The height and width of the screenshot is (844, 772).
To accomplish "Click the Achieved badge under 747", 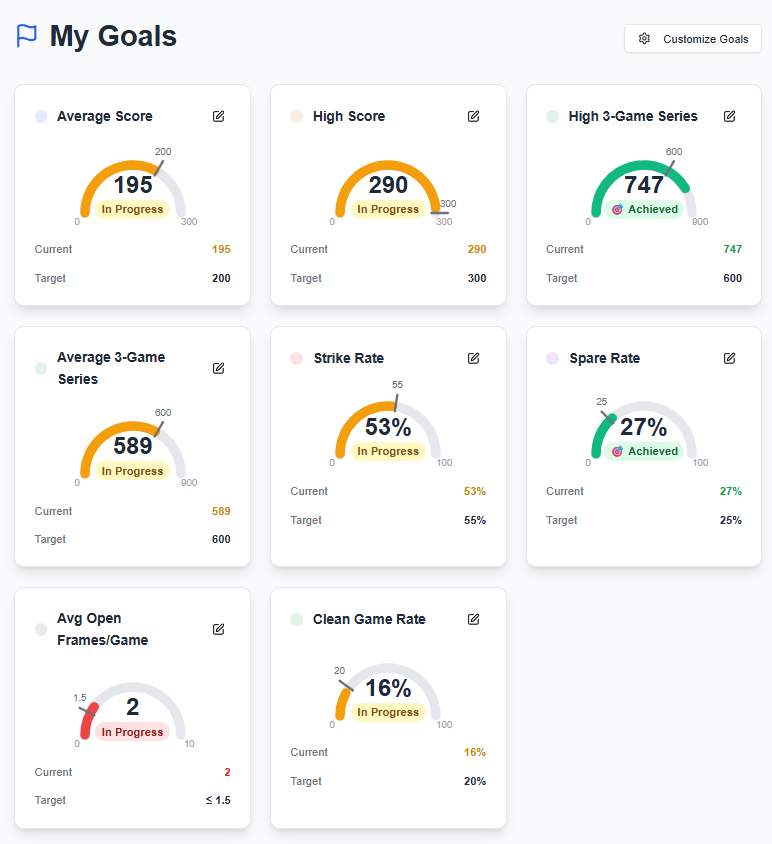I will coord(644,210).
